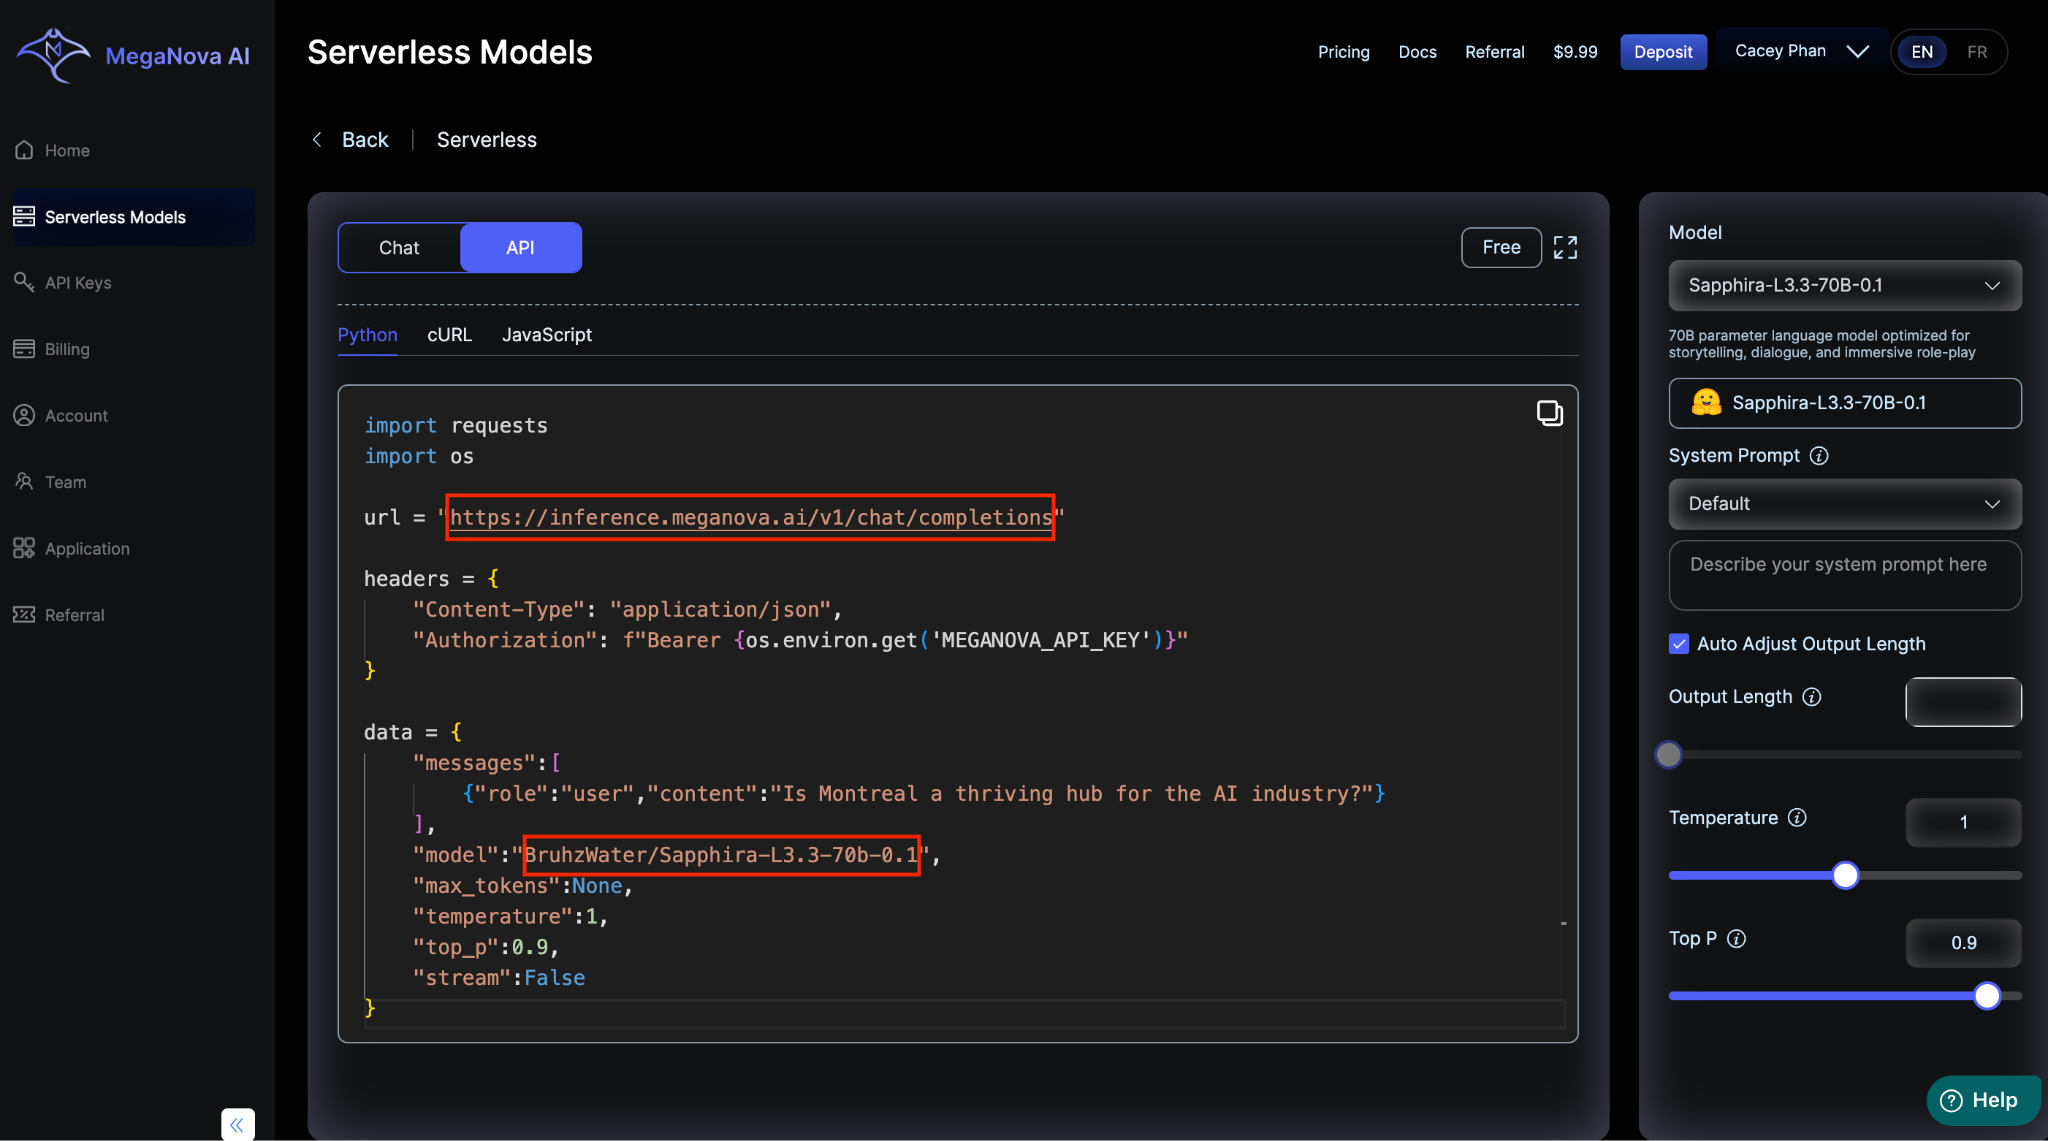Click the Temperature slider handle
This screenshot has height=1141, width=2048.
[x=1845, y=876]
